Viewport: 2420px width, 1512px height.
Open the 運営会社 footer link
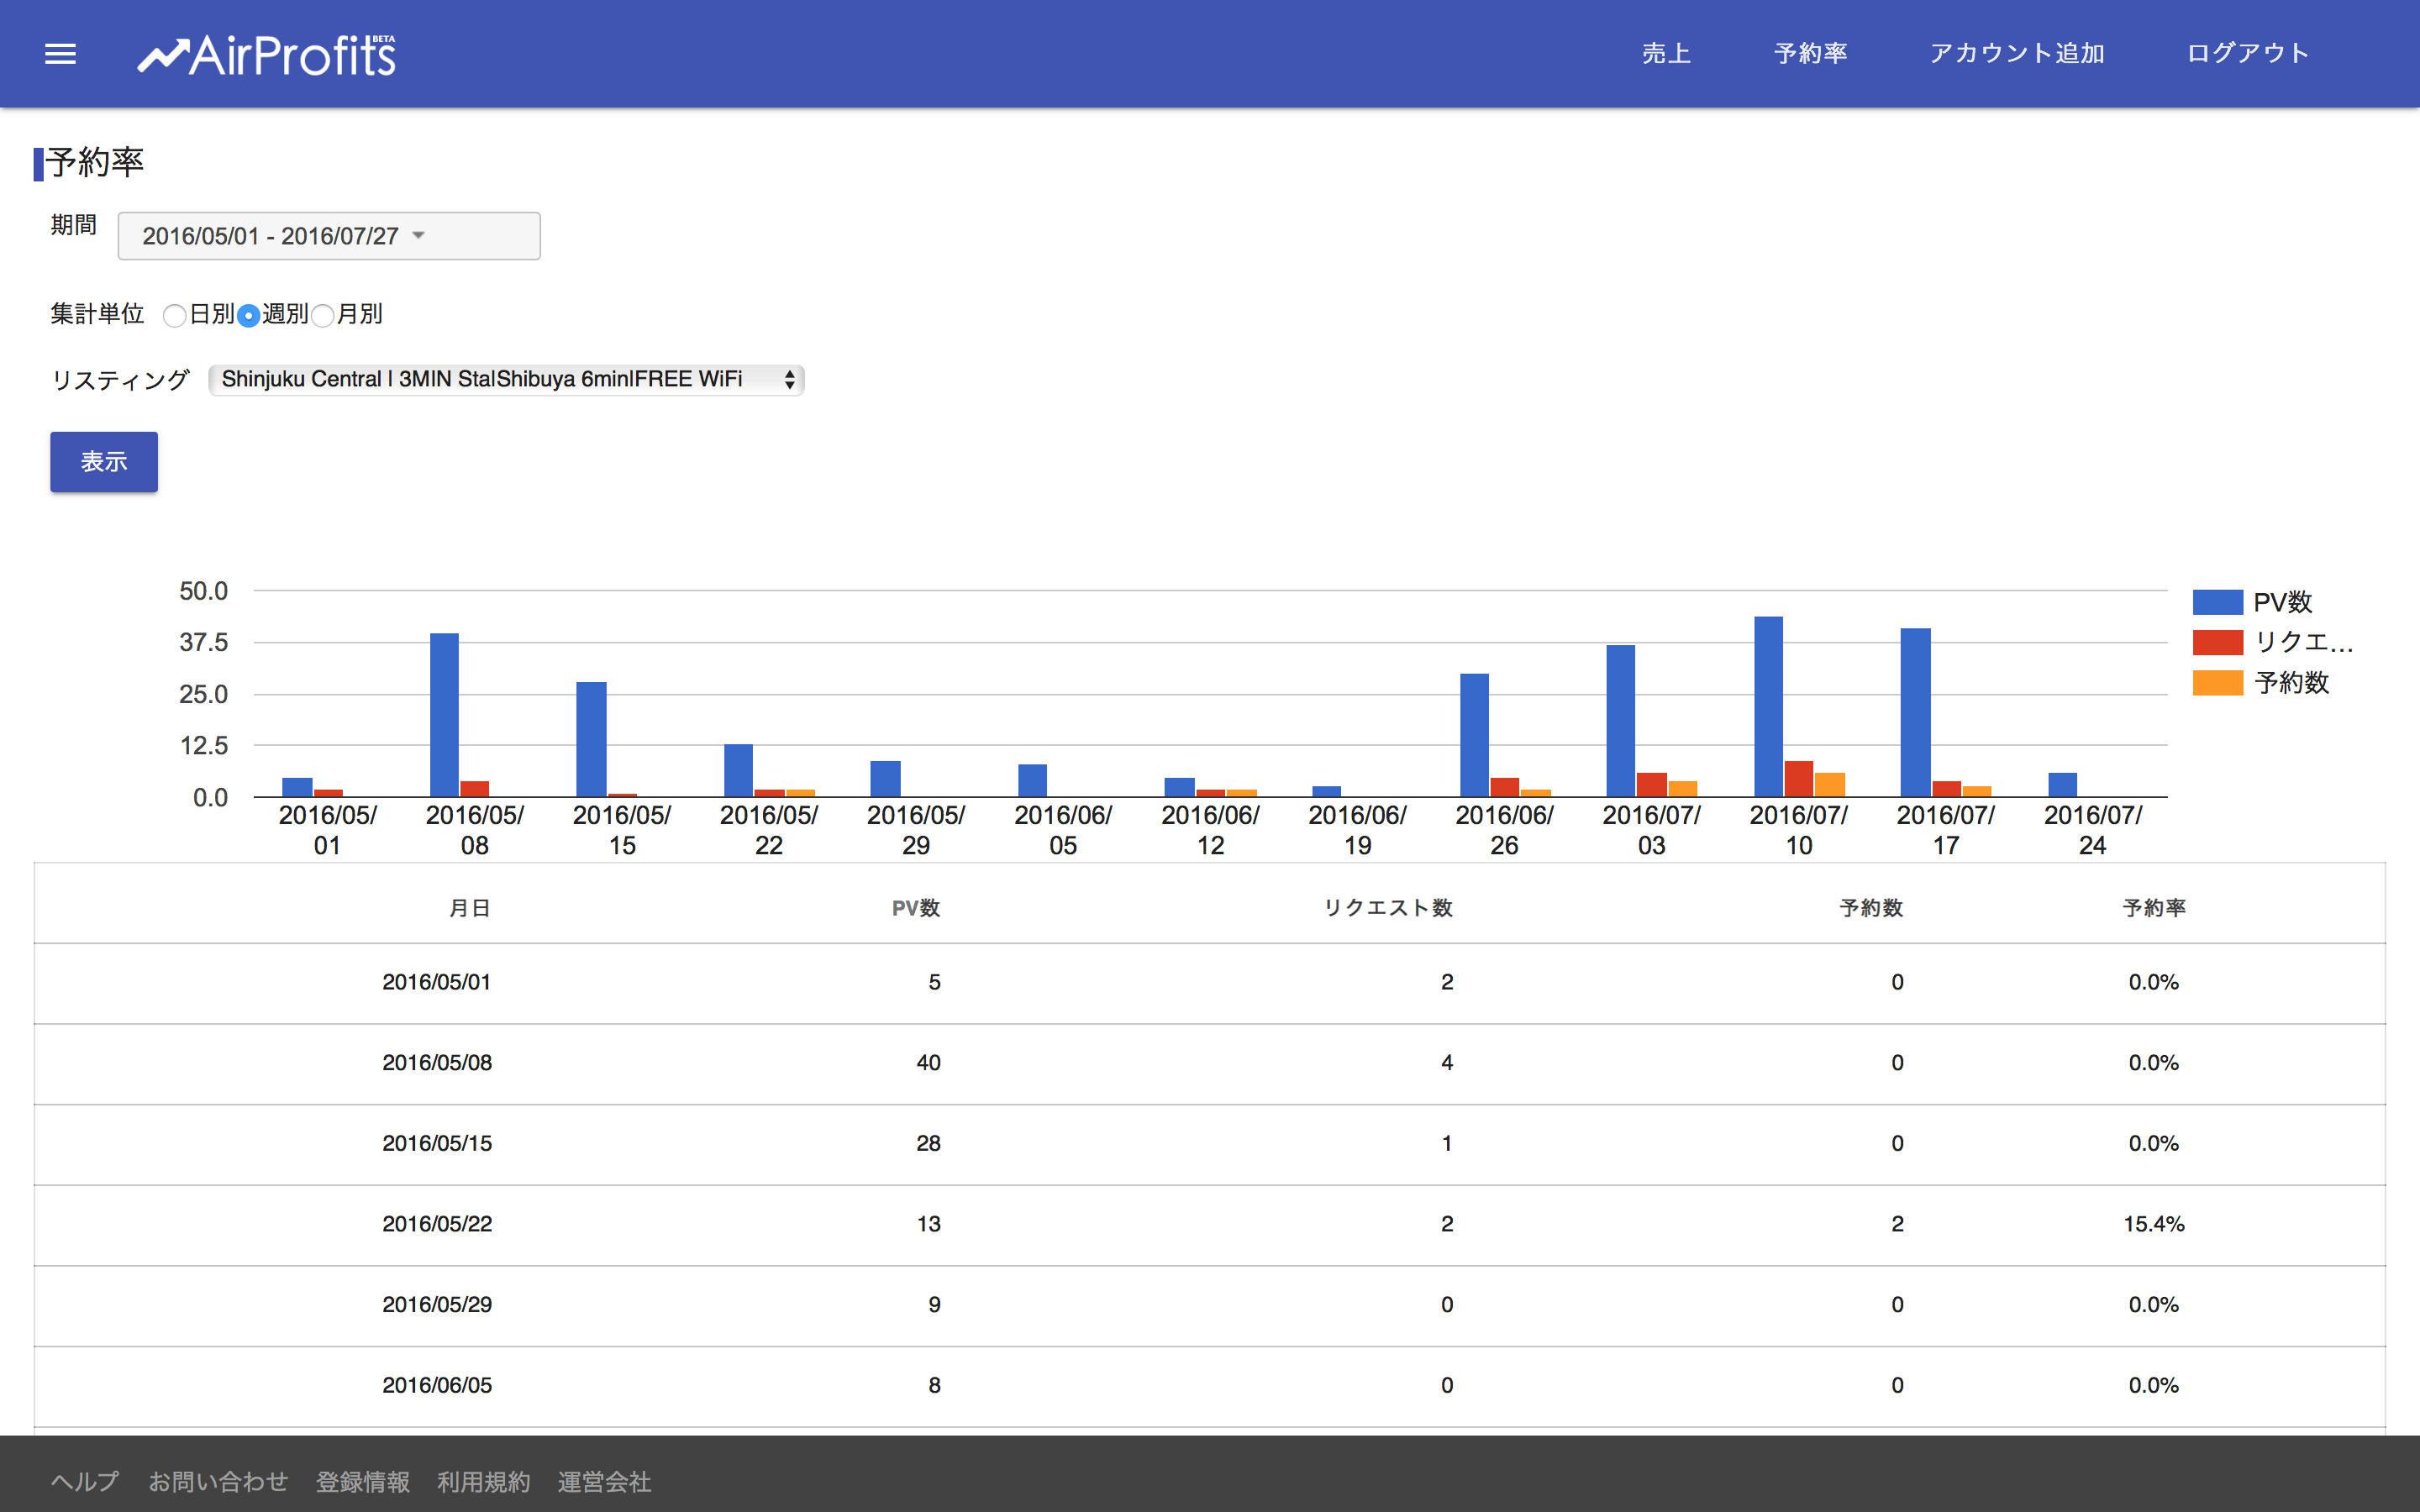tap(605, 1481)
